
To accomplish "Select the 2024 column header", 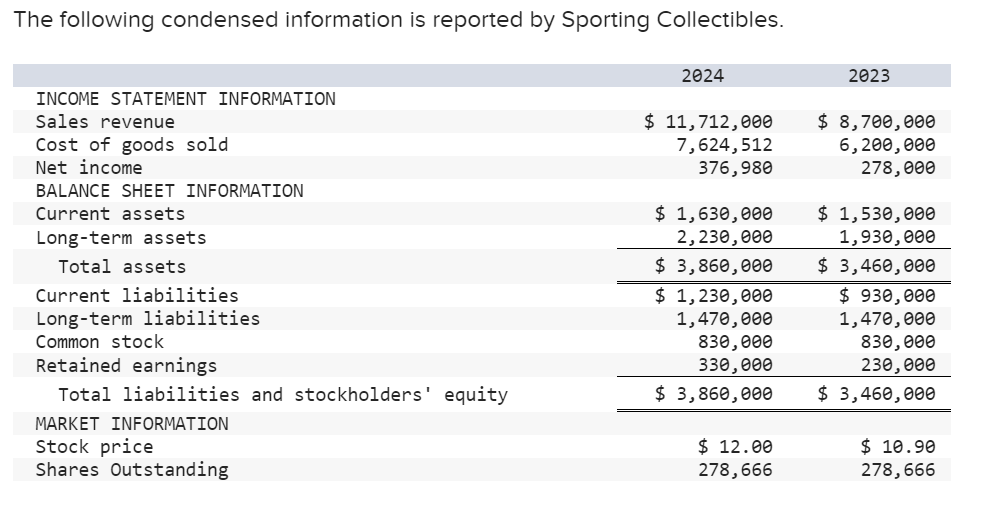I will 702,76.
